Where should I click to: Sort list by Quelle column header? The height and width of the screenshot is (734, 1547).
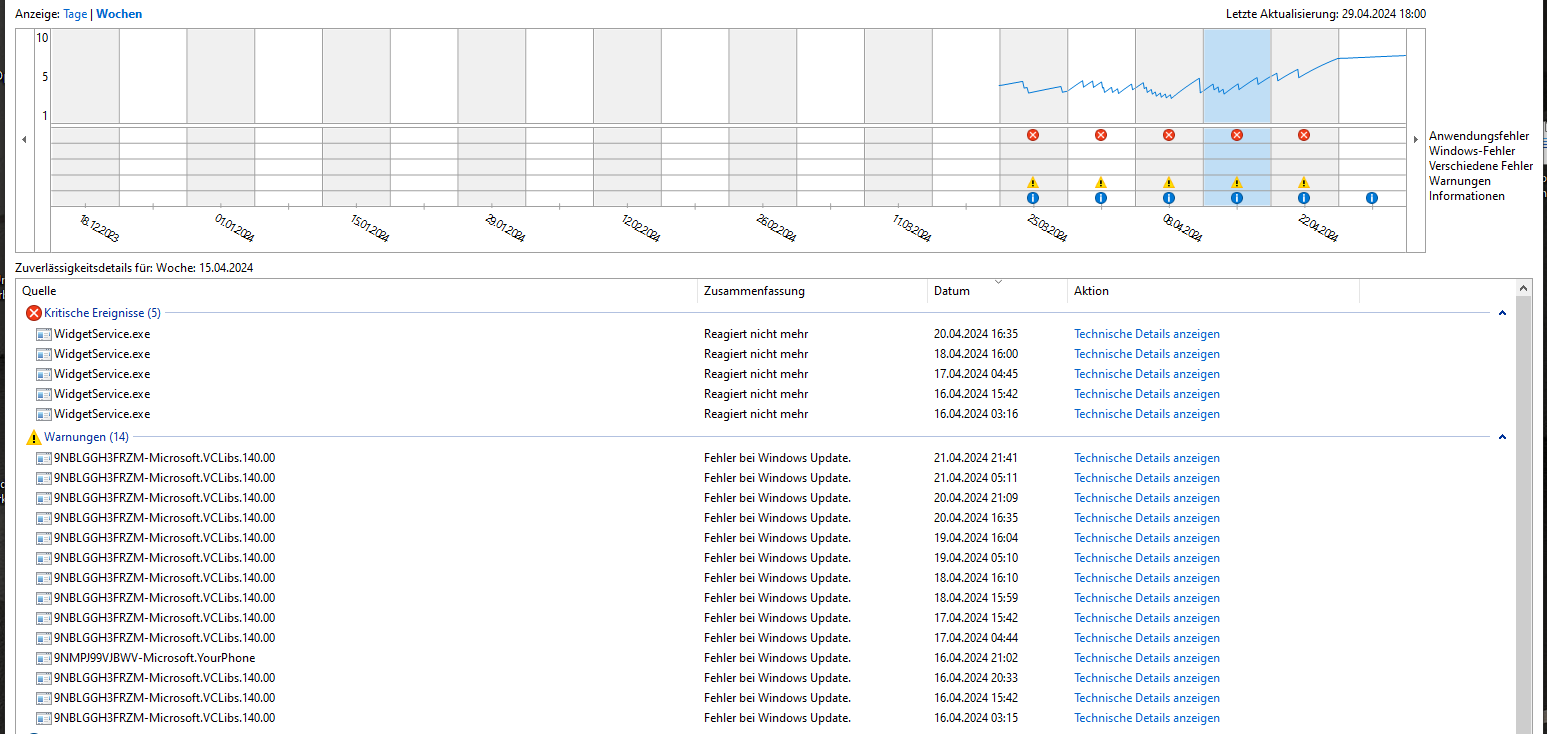(357, 291)
